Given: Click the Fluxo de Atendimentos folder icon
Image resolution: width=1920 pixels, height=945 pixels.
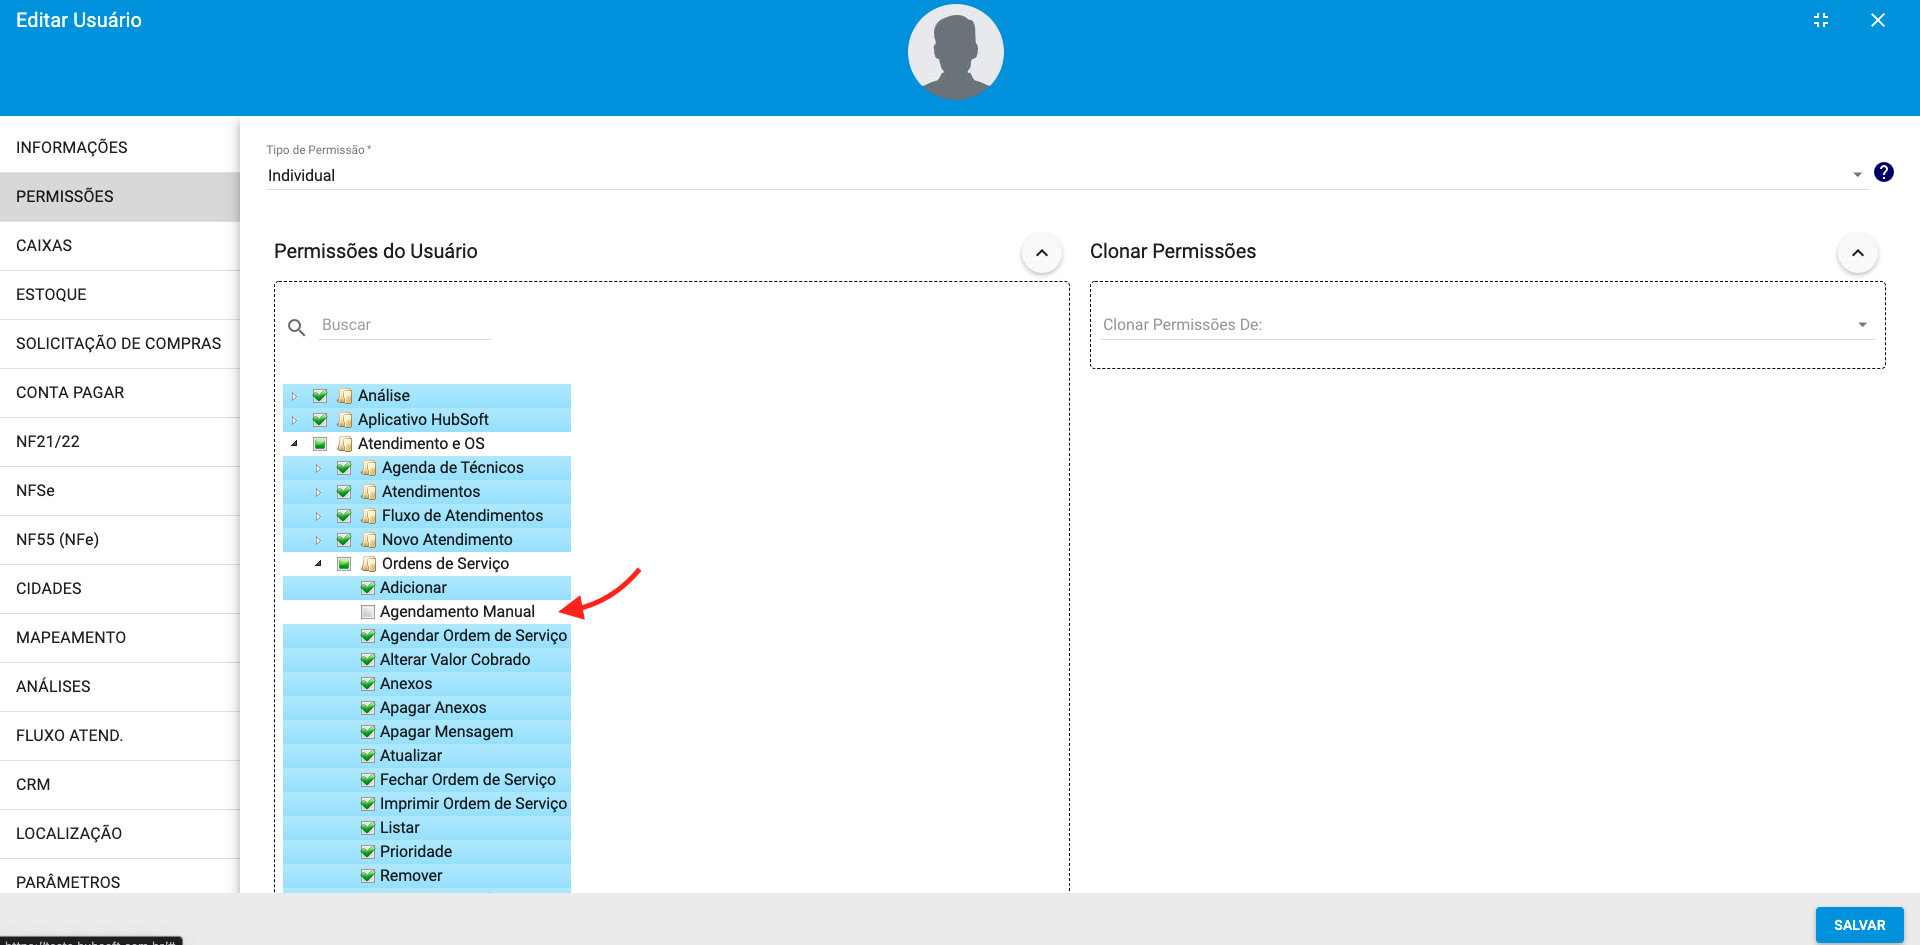Looking at the screenshot, I should (369, 516).
